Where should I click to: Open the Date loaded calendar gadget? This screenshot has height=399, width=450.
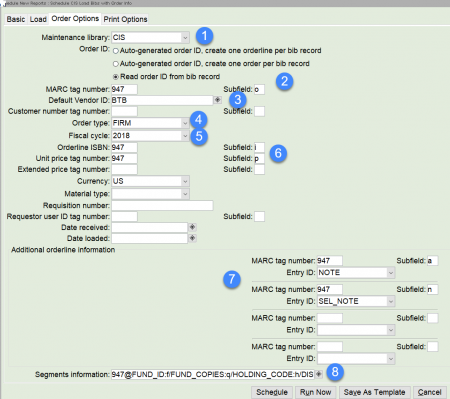(x=192, y=238)
